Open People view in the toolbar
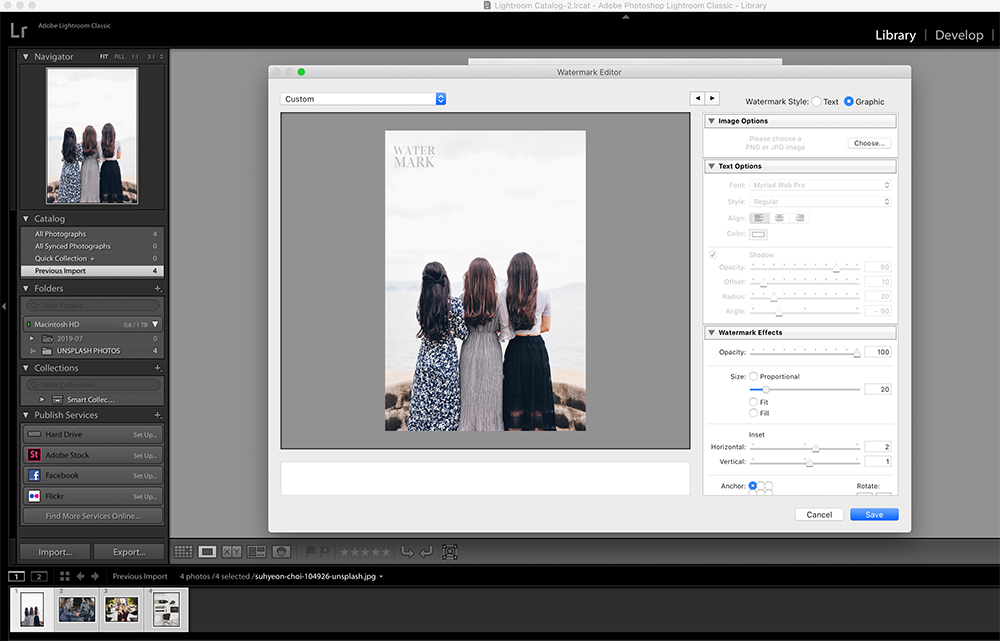Screen dimensions: 1000x641 tap(283, 551)
